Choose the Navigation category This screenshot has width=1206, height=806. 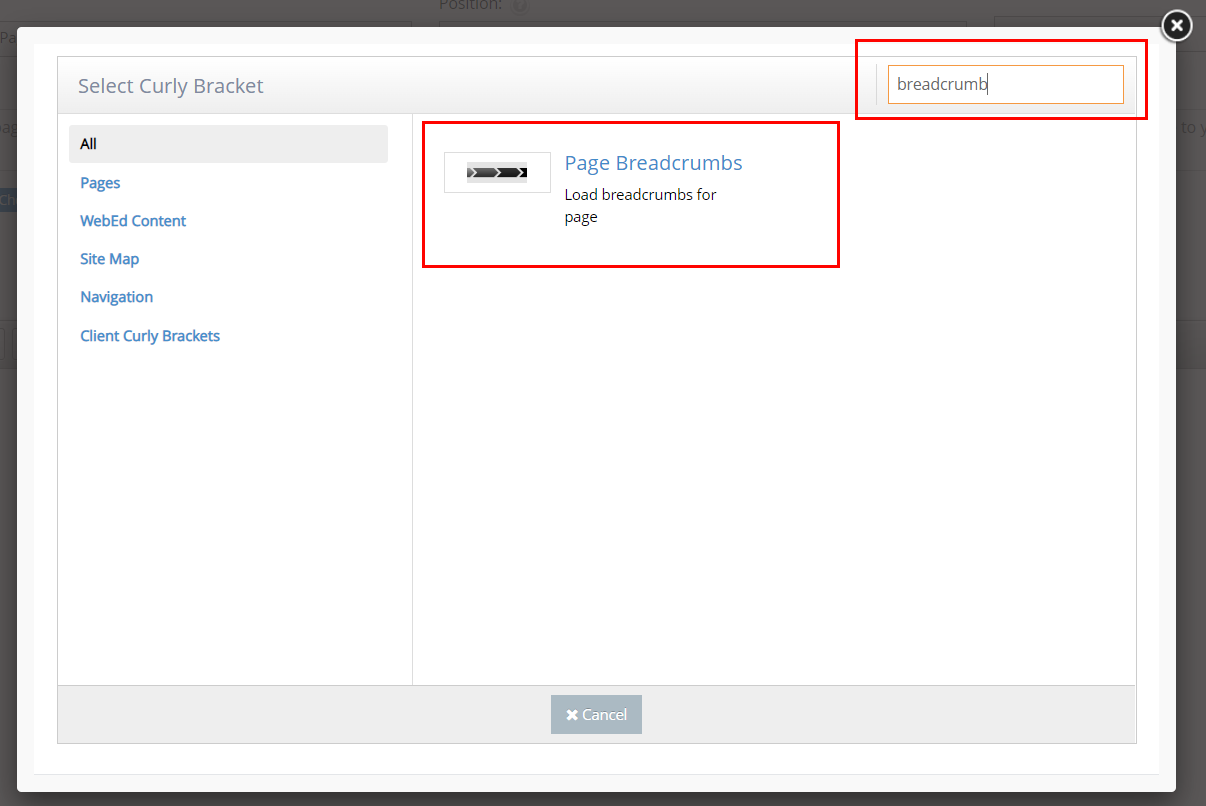[116, 297]
